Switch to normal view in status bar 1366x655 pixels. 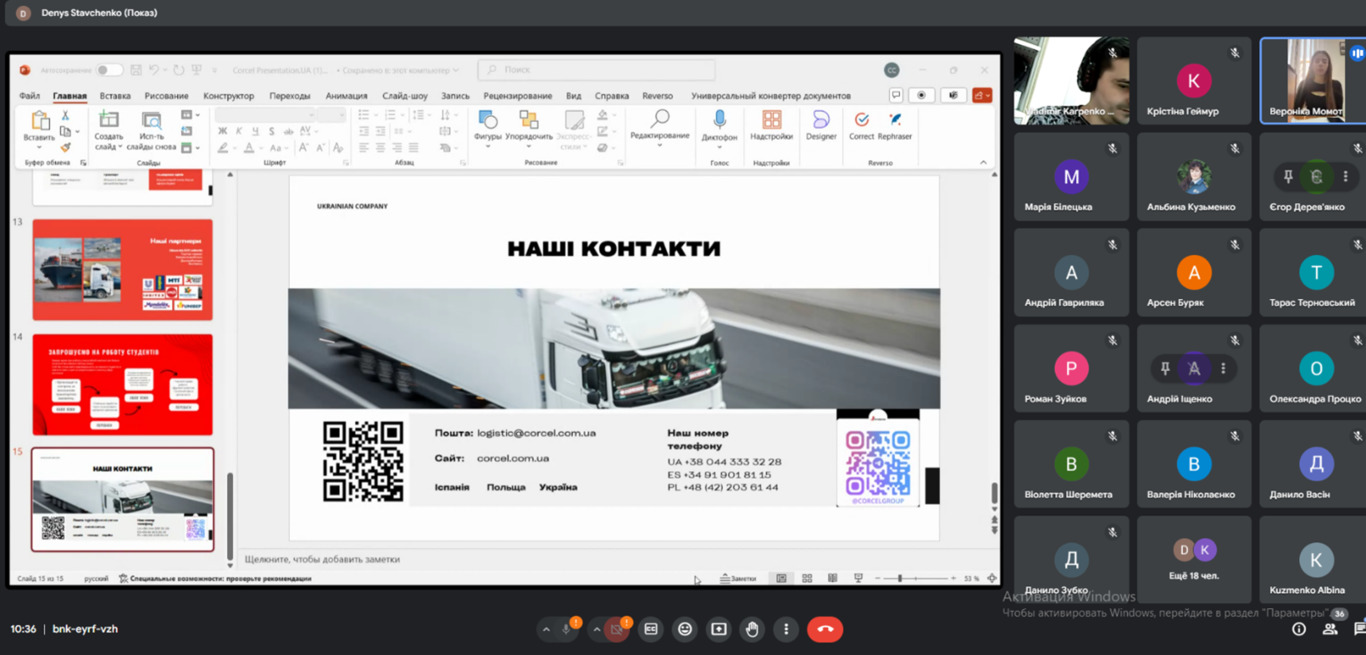(x=782, y=578)
